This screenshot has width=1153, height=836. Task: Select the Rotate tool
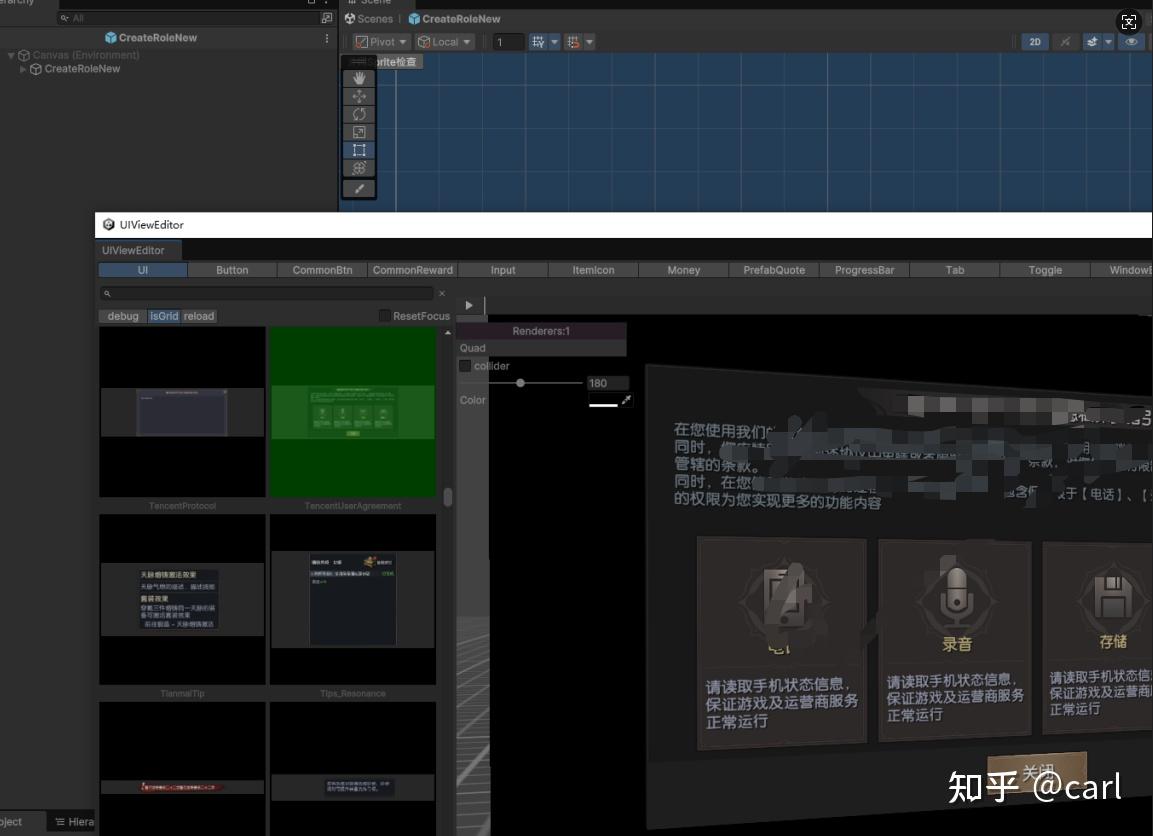pos(359,114)
